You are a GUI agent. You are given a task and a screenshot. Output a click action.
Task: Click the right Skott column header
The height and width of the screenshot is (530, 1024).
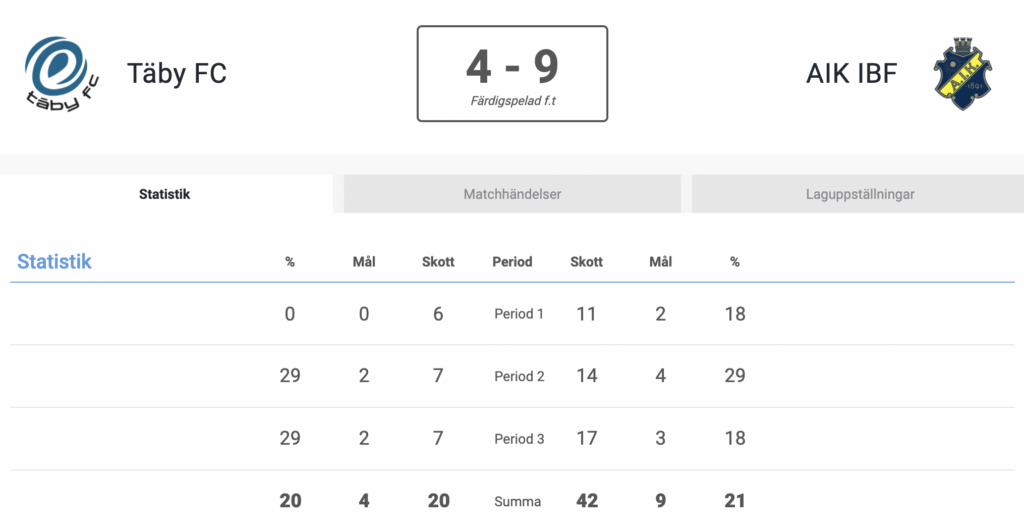tap(586, 262)
